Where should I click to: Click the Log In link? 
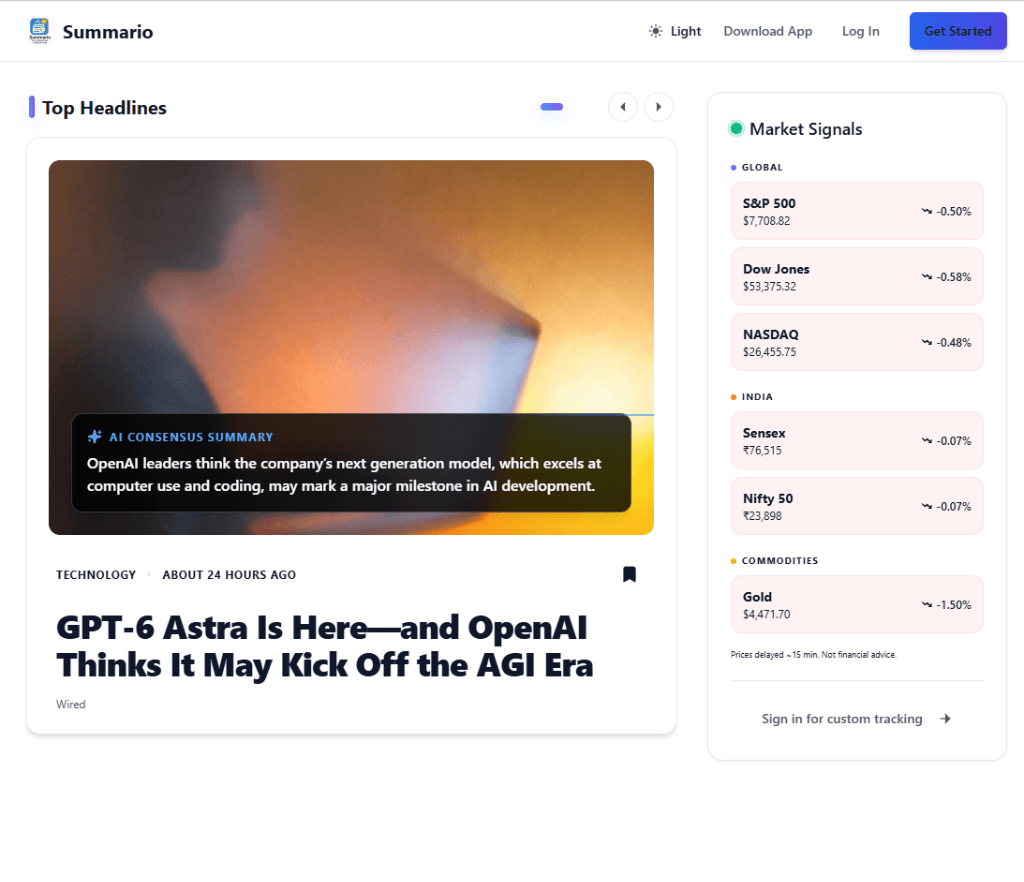coord(860,31)
